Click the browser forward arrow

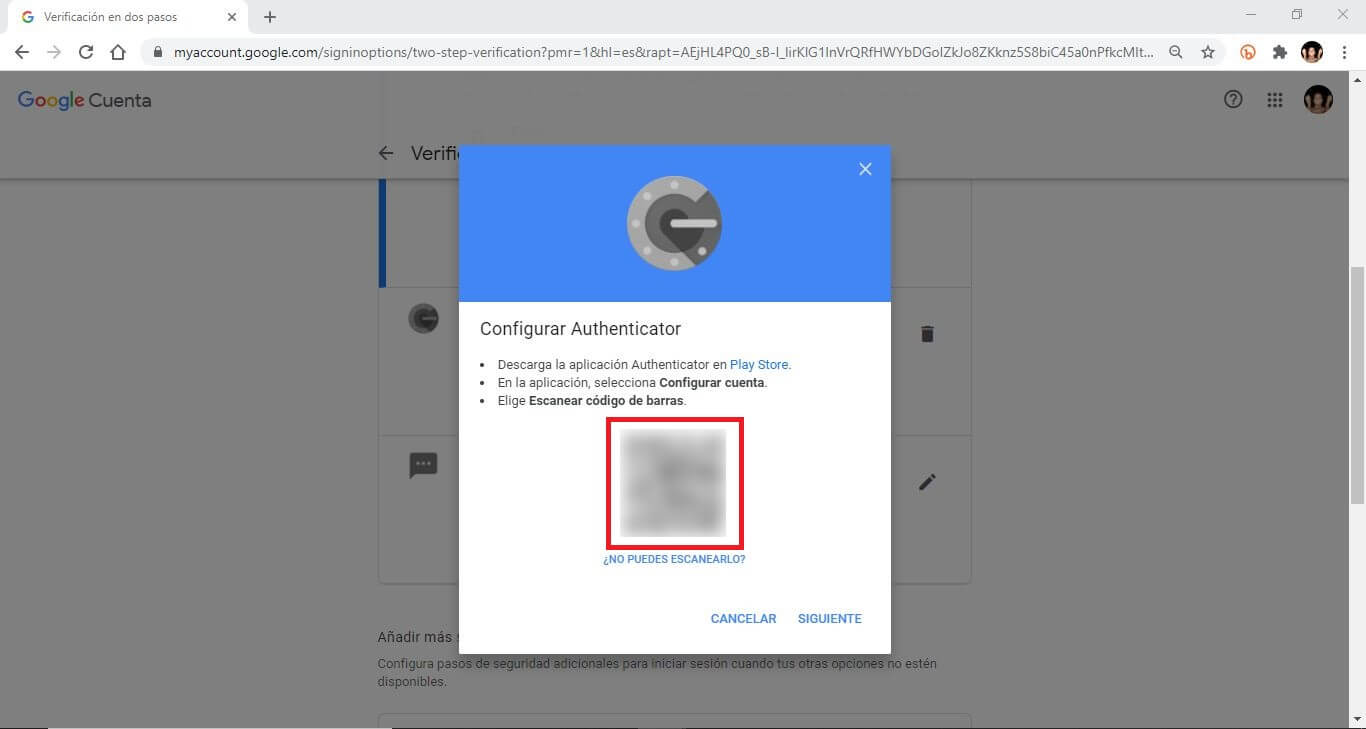(x=54, y=52)
